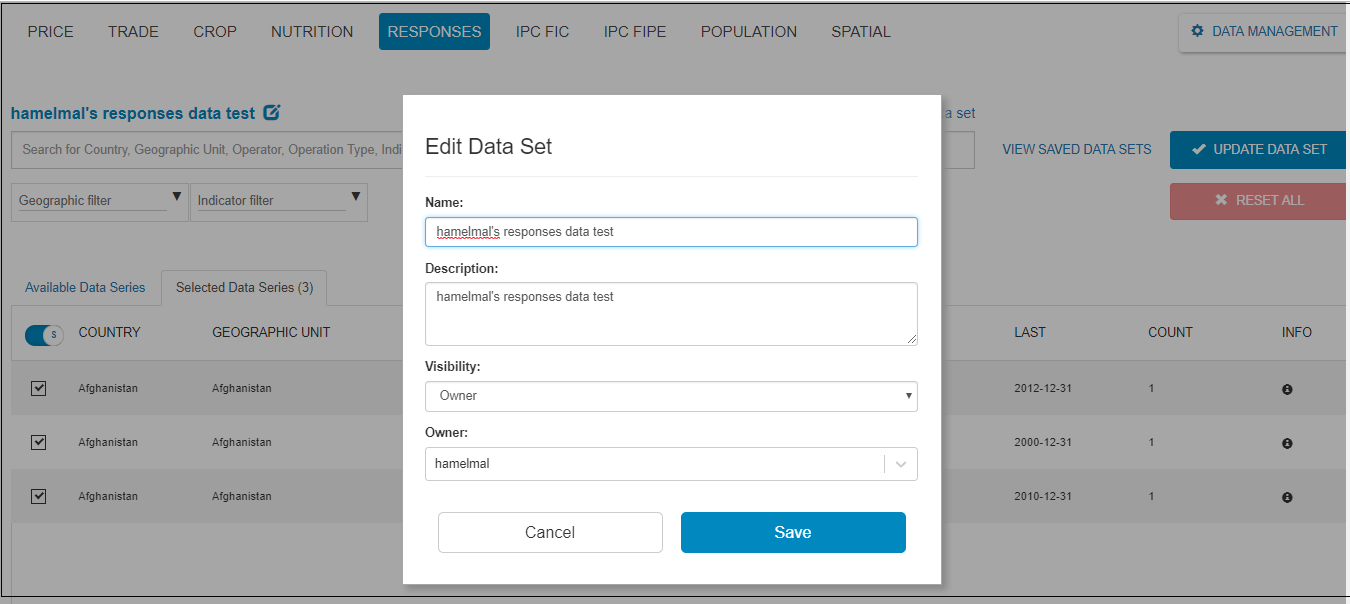Open the Visibility dropdown showing Owner

pyautogui.click(x=670, y=396)
